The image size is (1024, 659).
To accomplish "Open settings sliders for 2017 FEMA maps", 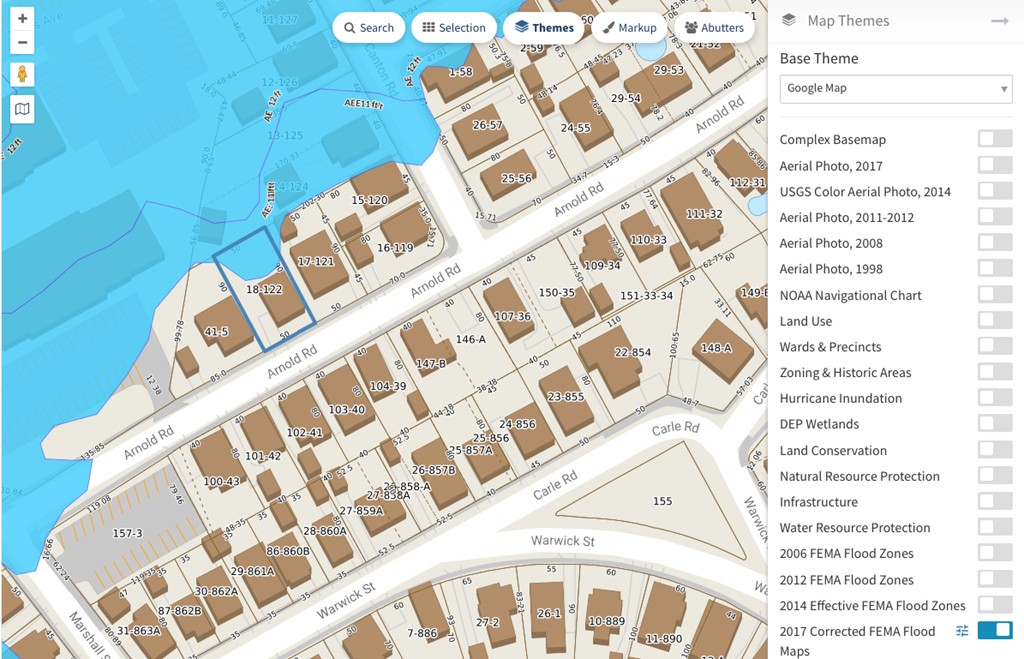I will point(962,631).
